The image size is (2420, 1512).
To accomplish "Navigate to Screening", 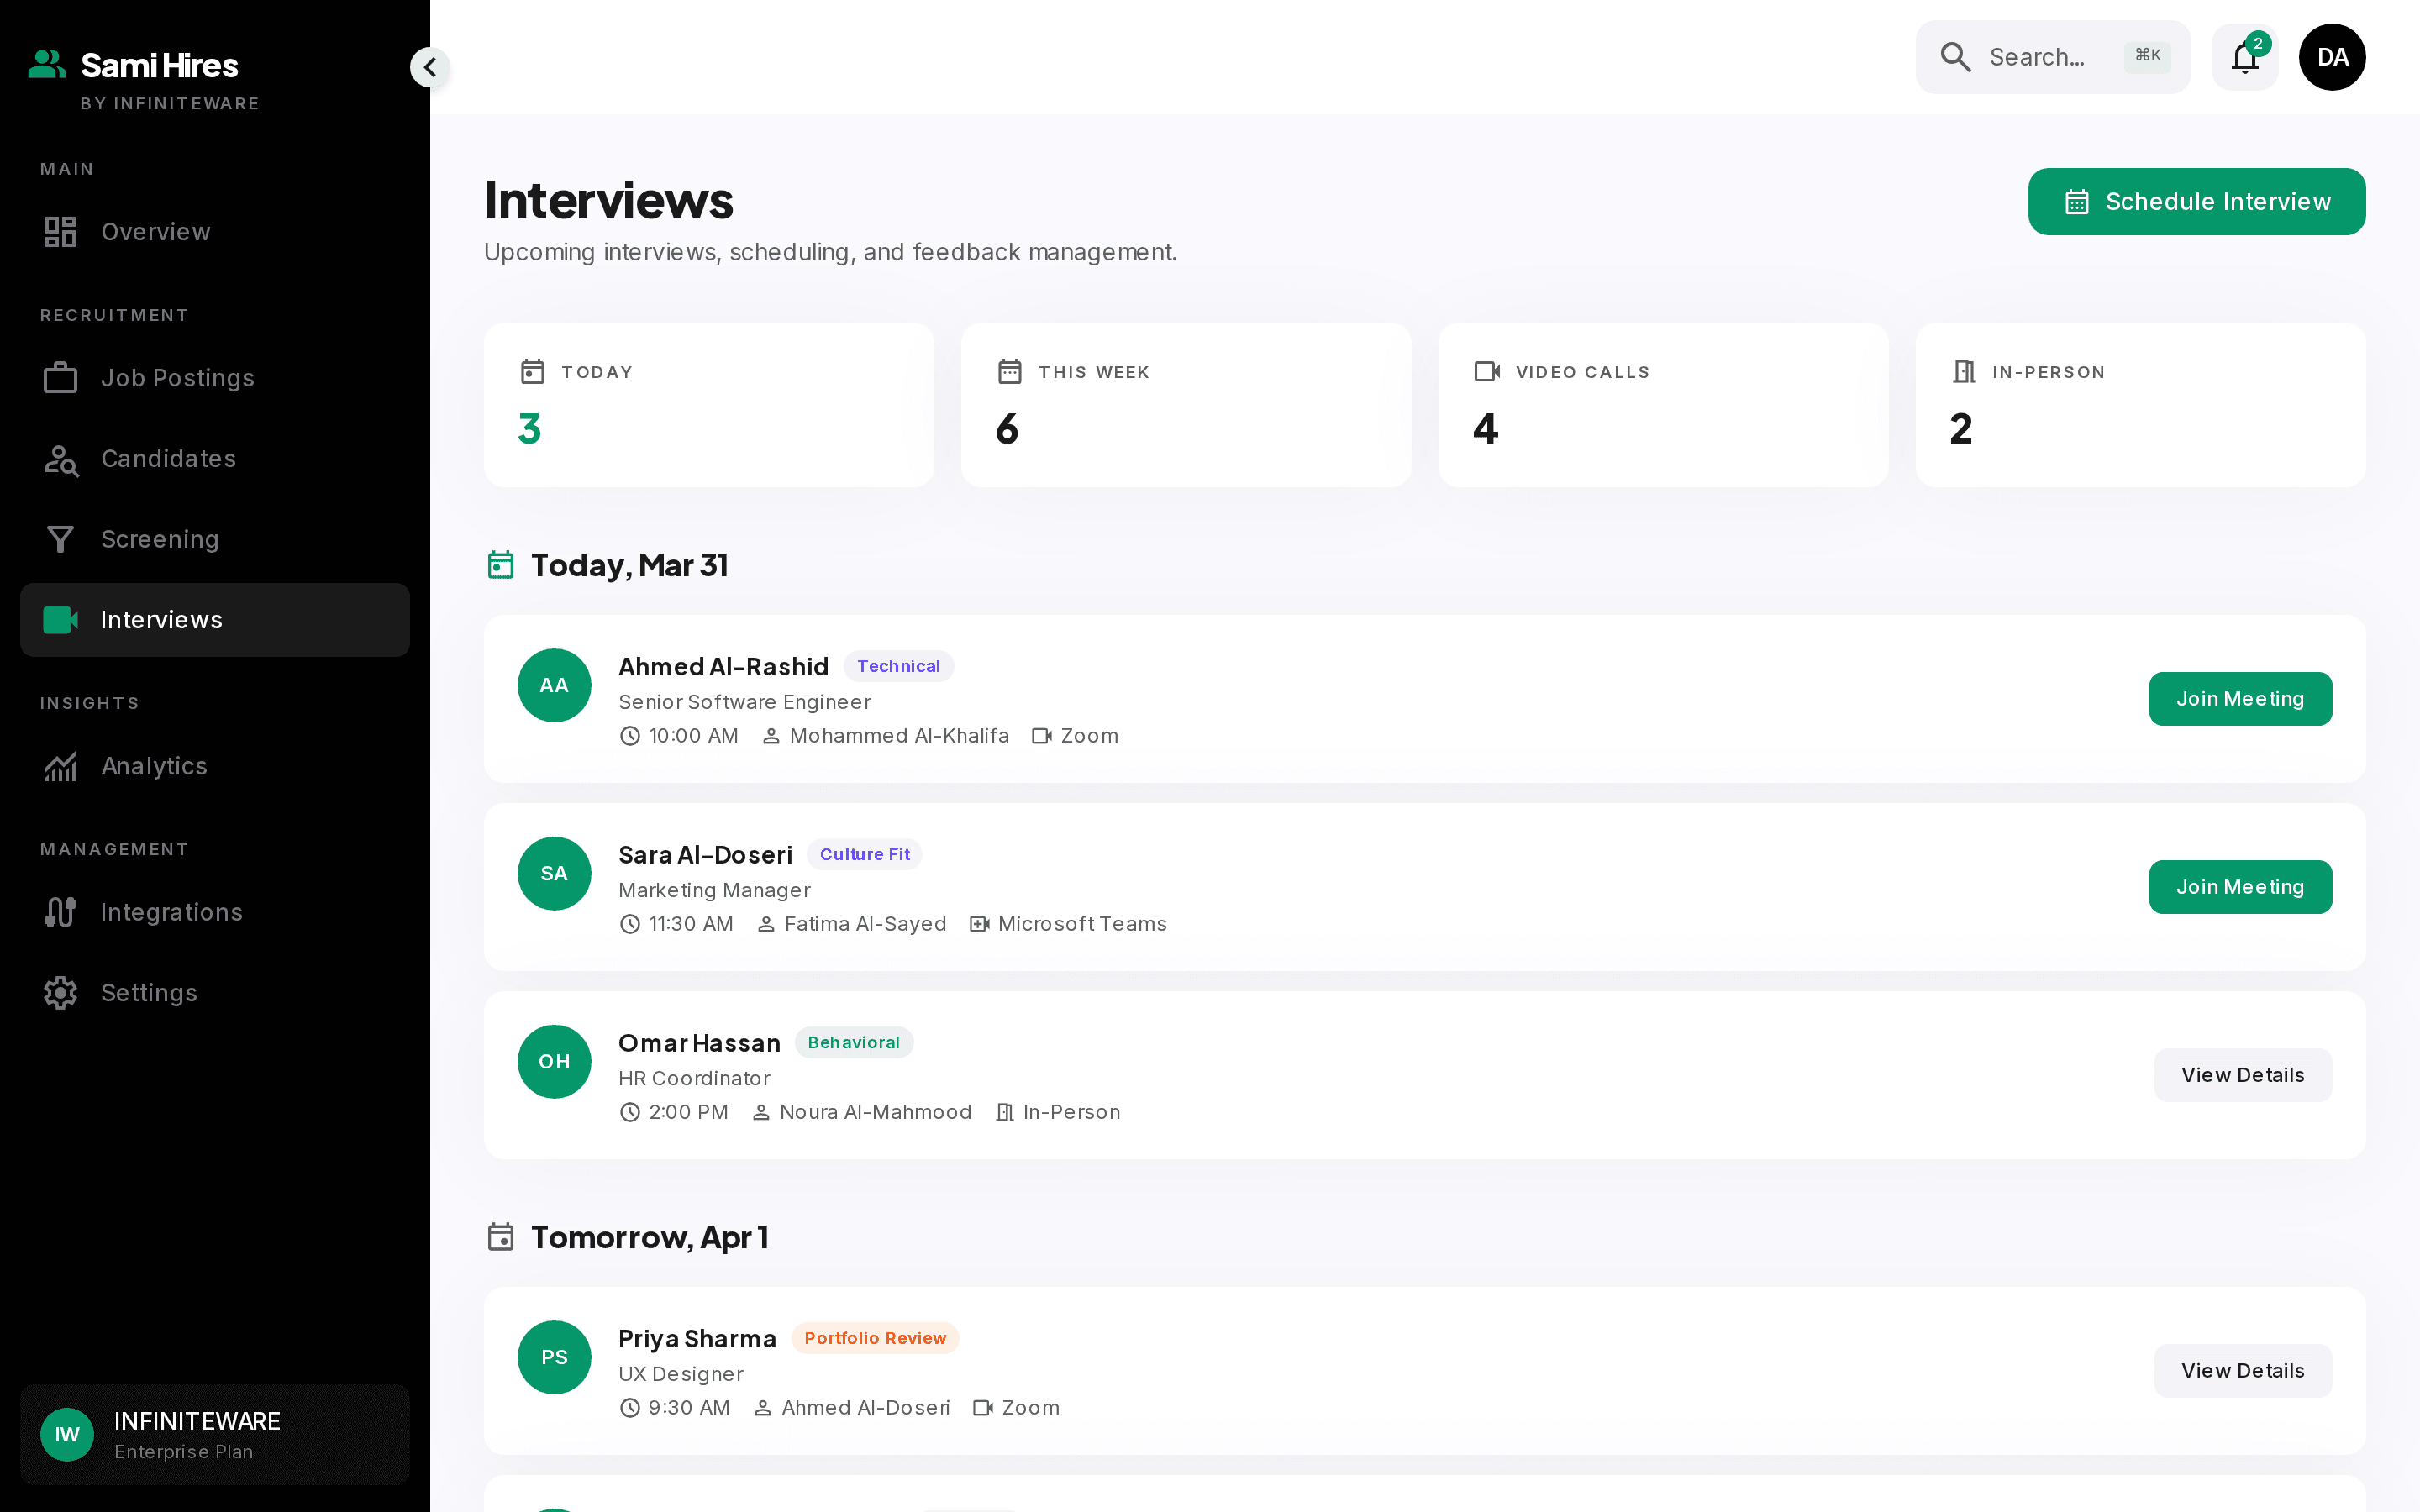I will 215,540.
